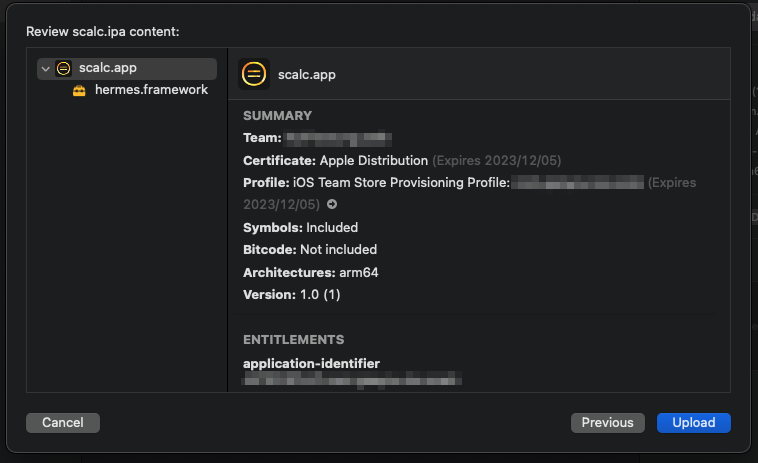
Task: Go back with the Previous button
Action: (607, 423)
